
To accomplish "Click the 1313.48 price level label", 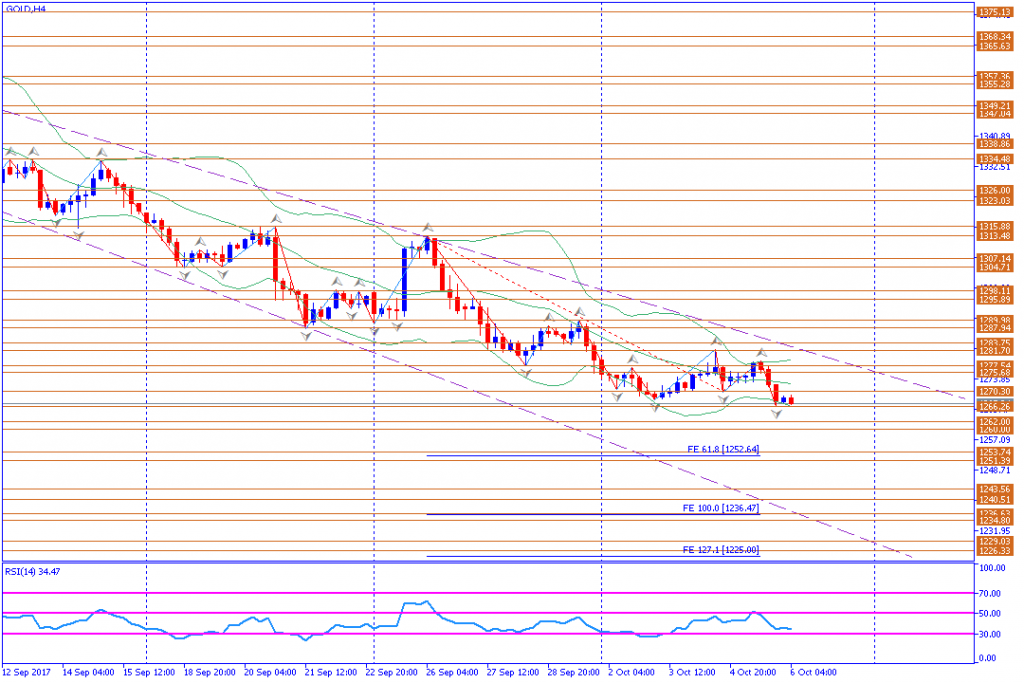I will click(995, 236).
